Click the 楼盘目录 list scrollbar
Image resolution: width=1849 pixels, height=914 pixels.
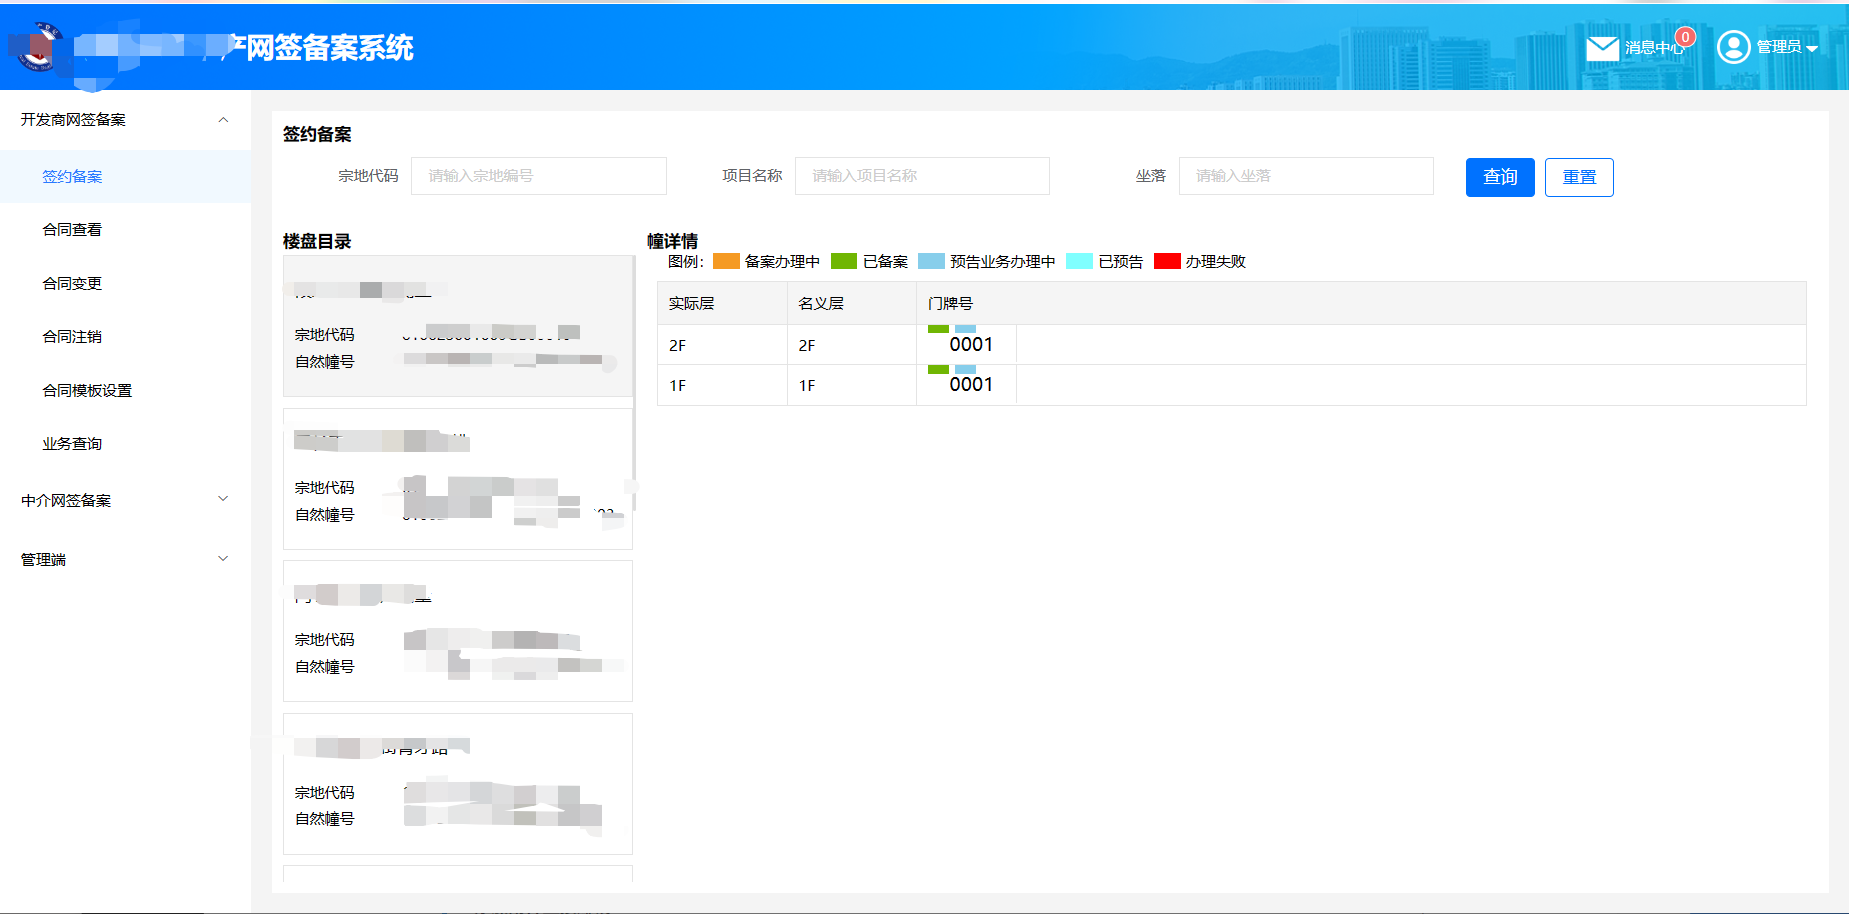tap(635, 383)
